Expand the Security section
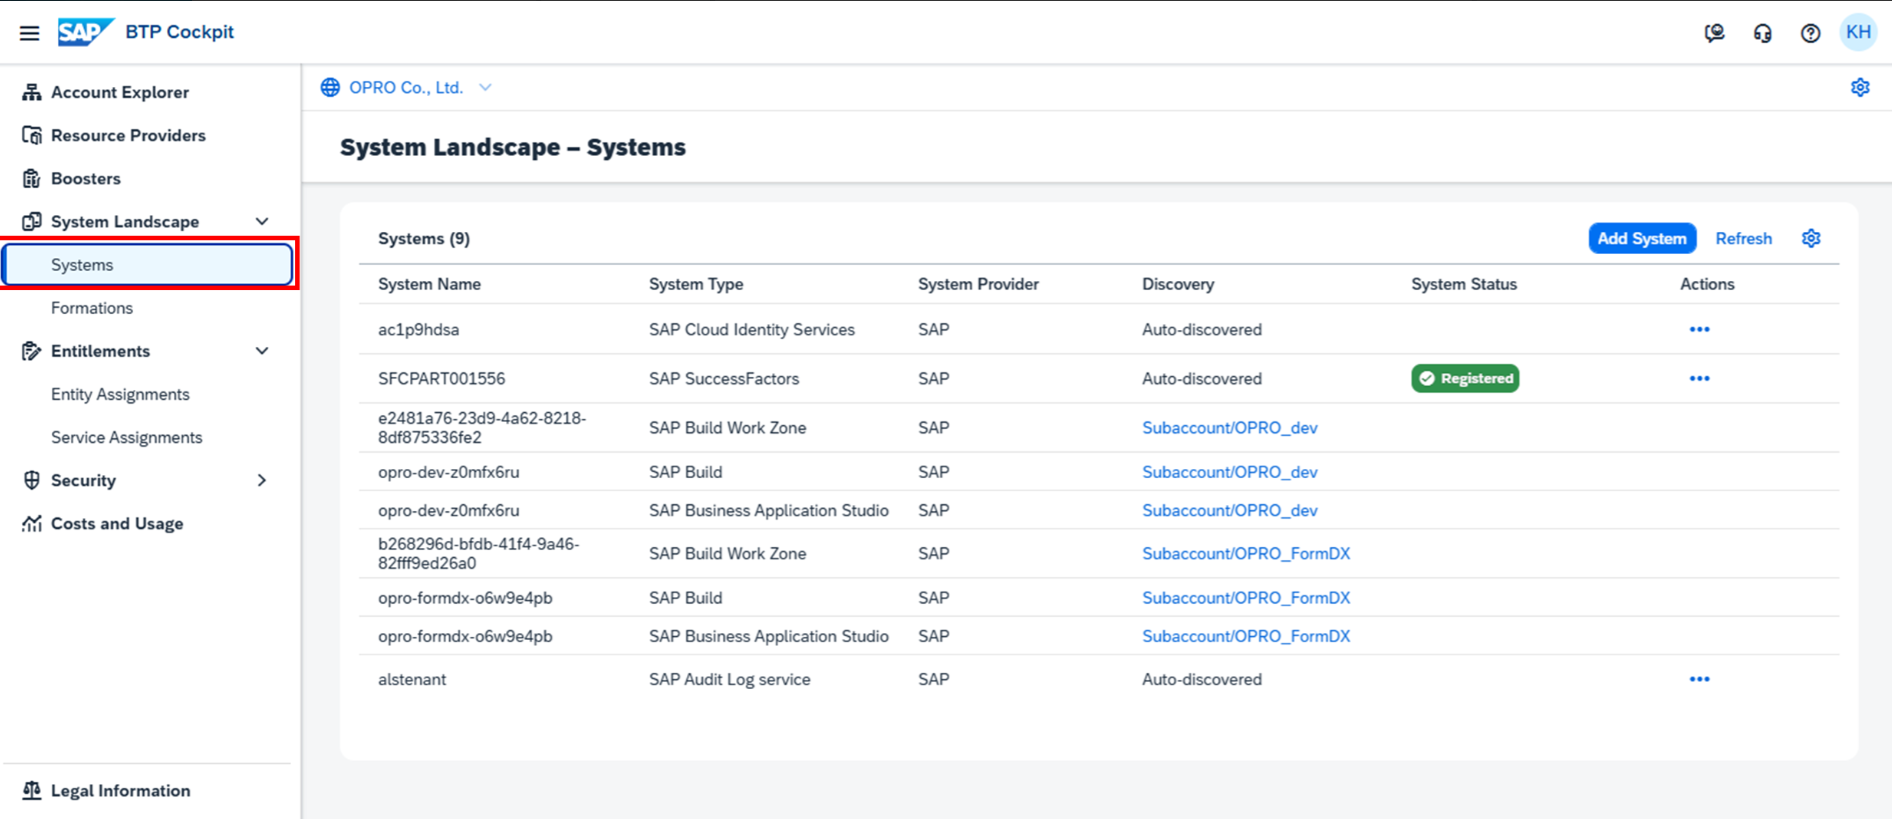 (x=262, y=480)
